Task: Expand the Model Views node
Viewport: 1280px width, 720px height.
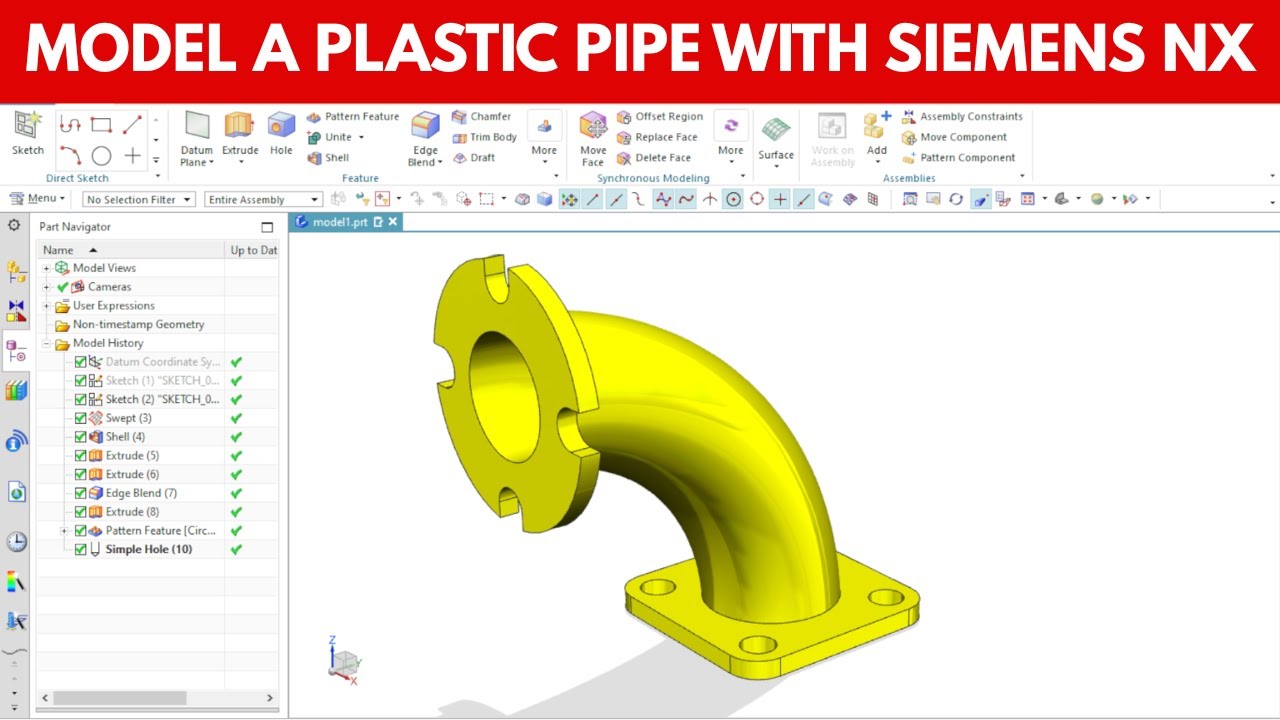Action: [46, 268]
